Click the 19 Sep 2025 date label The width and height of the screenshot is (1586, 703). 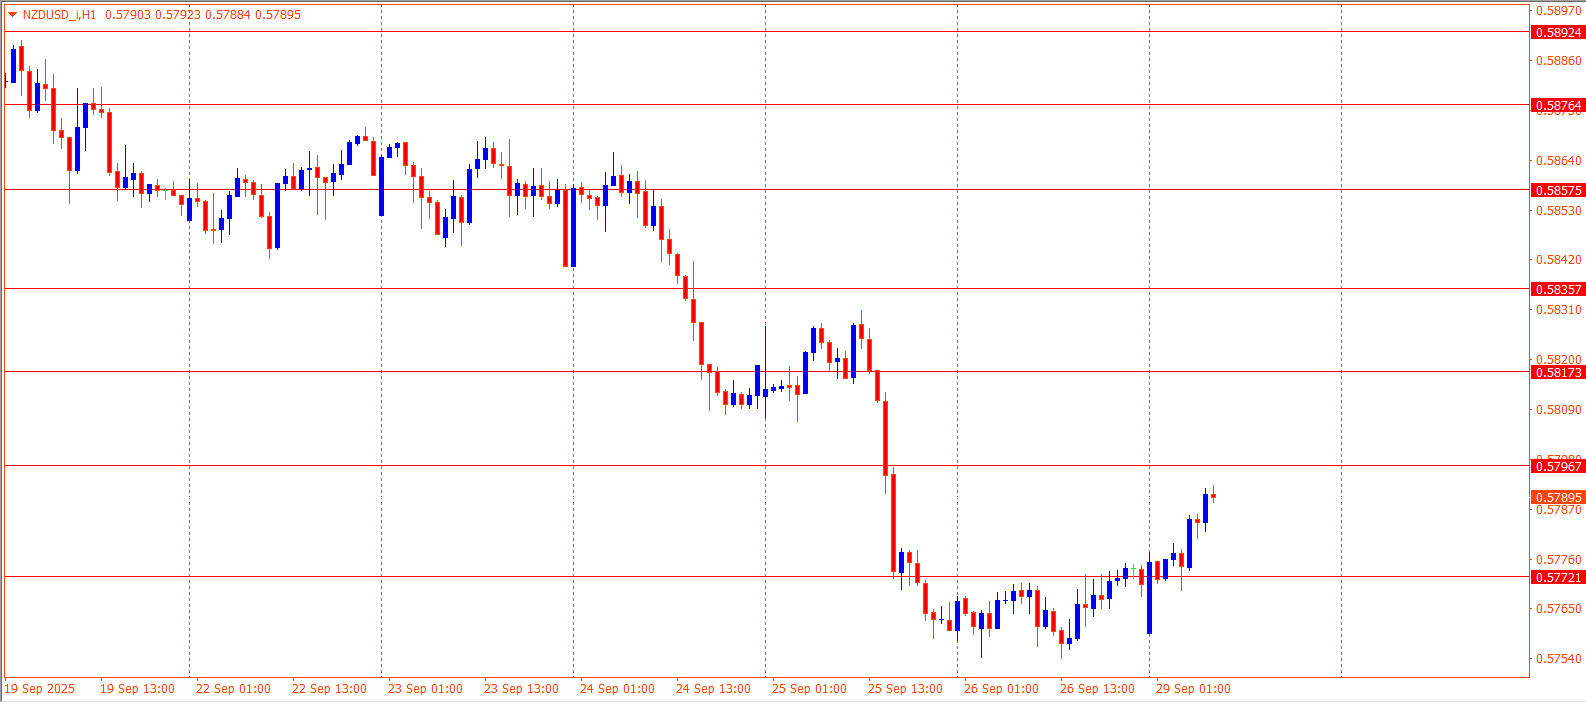(x=40, y=689)
